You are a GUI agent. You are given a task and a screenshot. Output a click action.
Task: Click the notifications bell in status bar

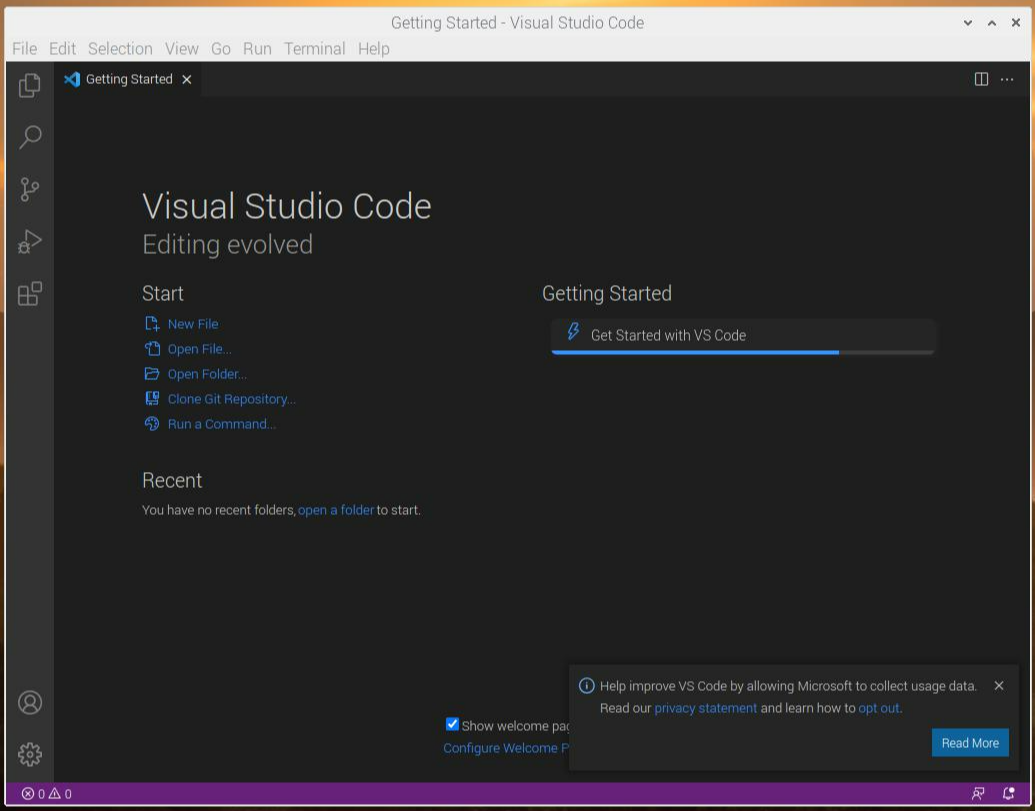point(1008,794)
